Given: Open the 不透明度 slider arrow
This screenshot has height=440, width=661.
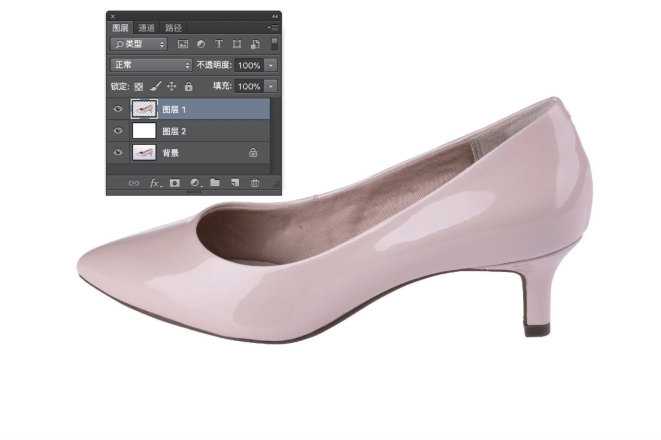Looking at the screenshot, I should click(x=271, y=65).
